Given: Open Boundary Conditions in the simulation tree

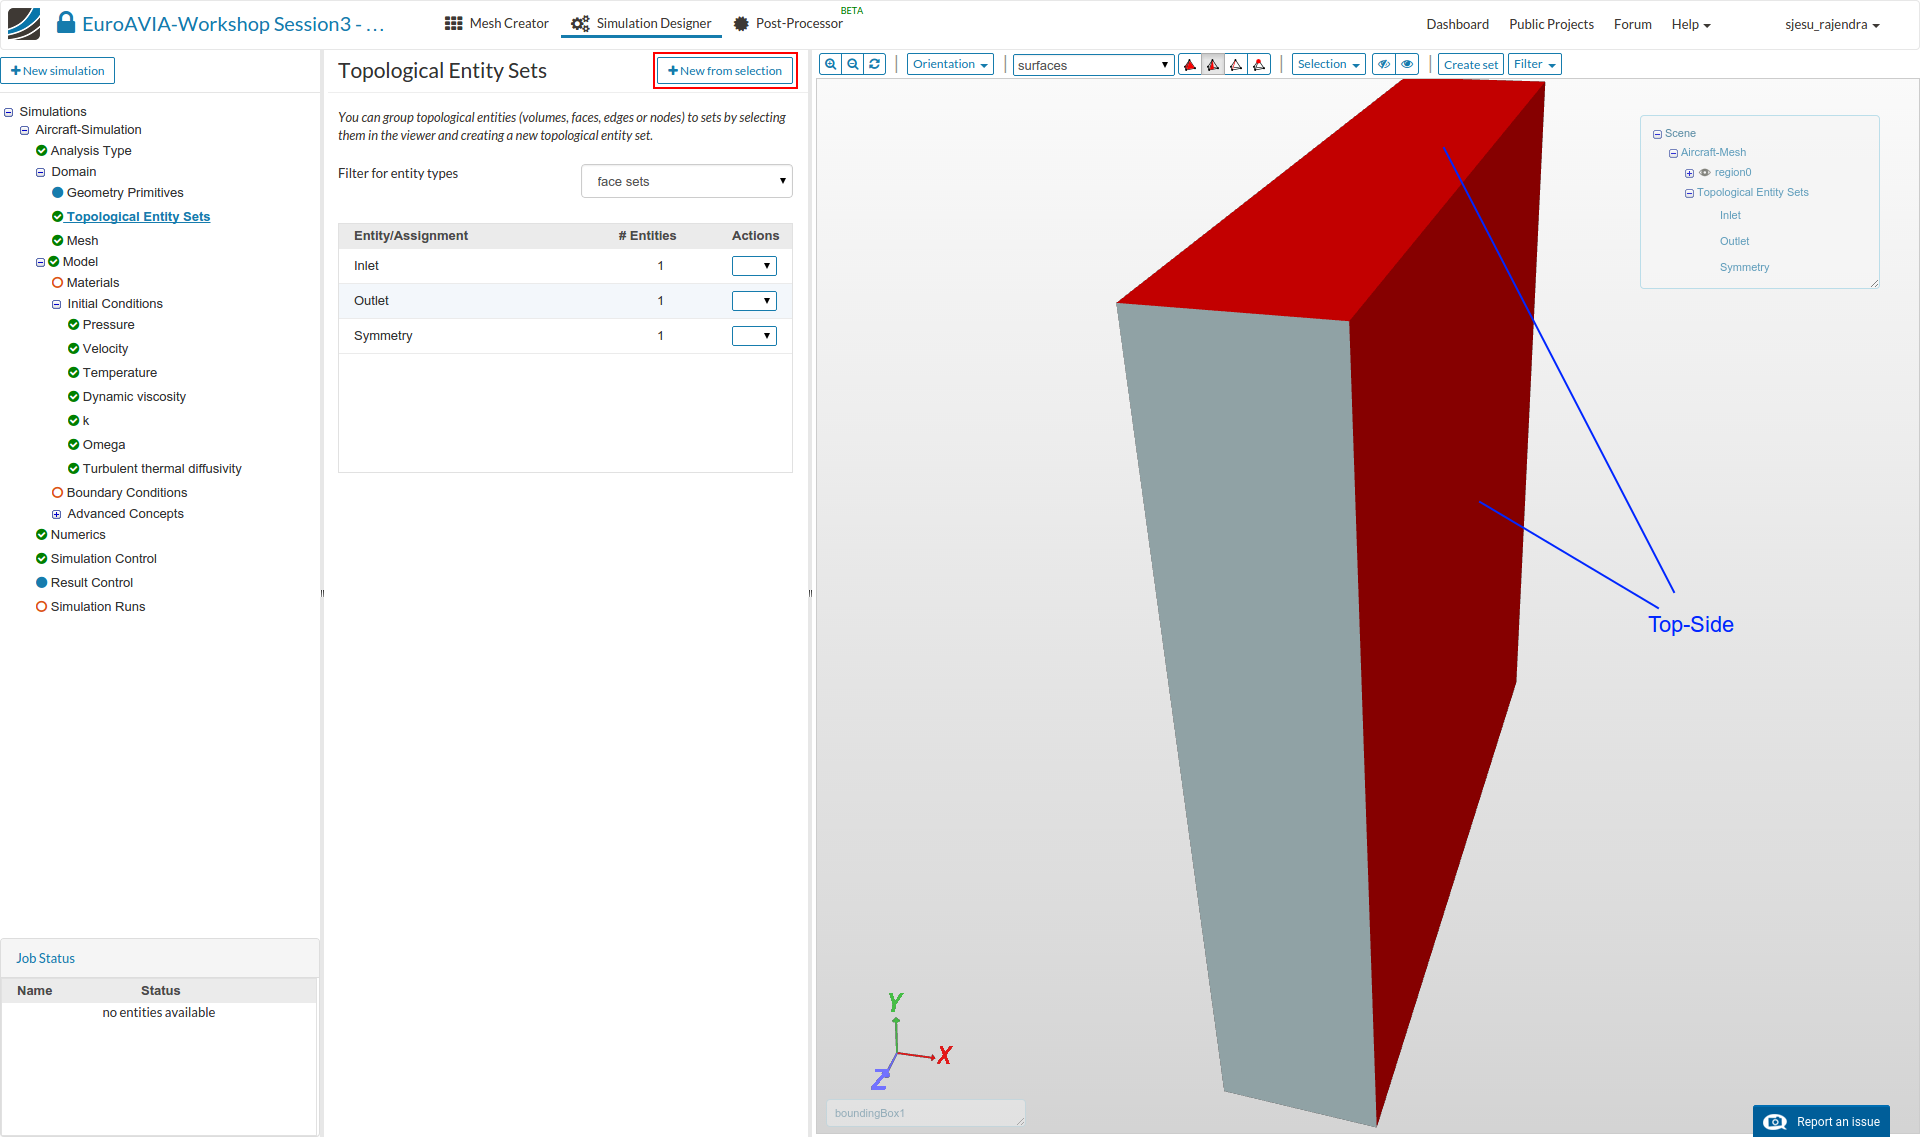Looking at the screenshot, I should click(126, 493).
